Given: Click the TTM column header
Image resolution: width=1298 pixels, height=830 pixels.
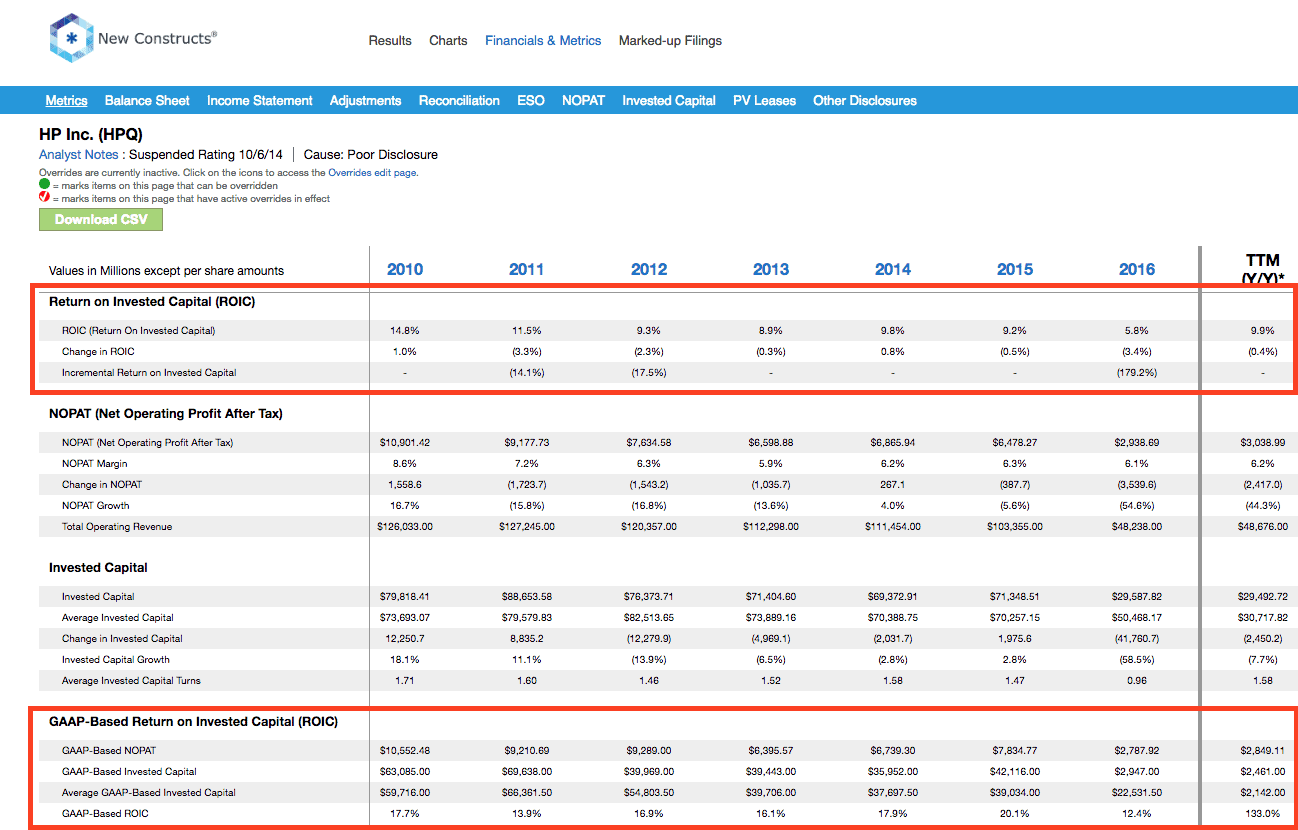Looking at the screenshot, I should tap(1263, 269).
